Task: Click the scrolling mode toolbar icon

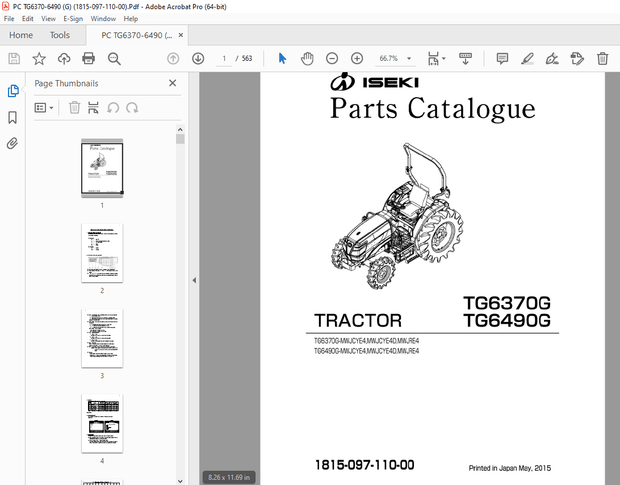Action: click(465, 59)
